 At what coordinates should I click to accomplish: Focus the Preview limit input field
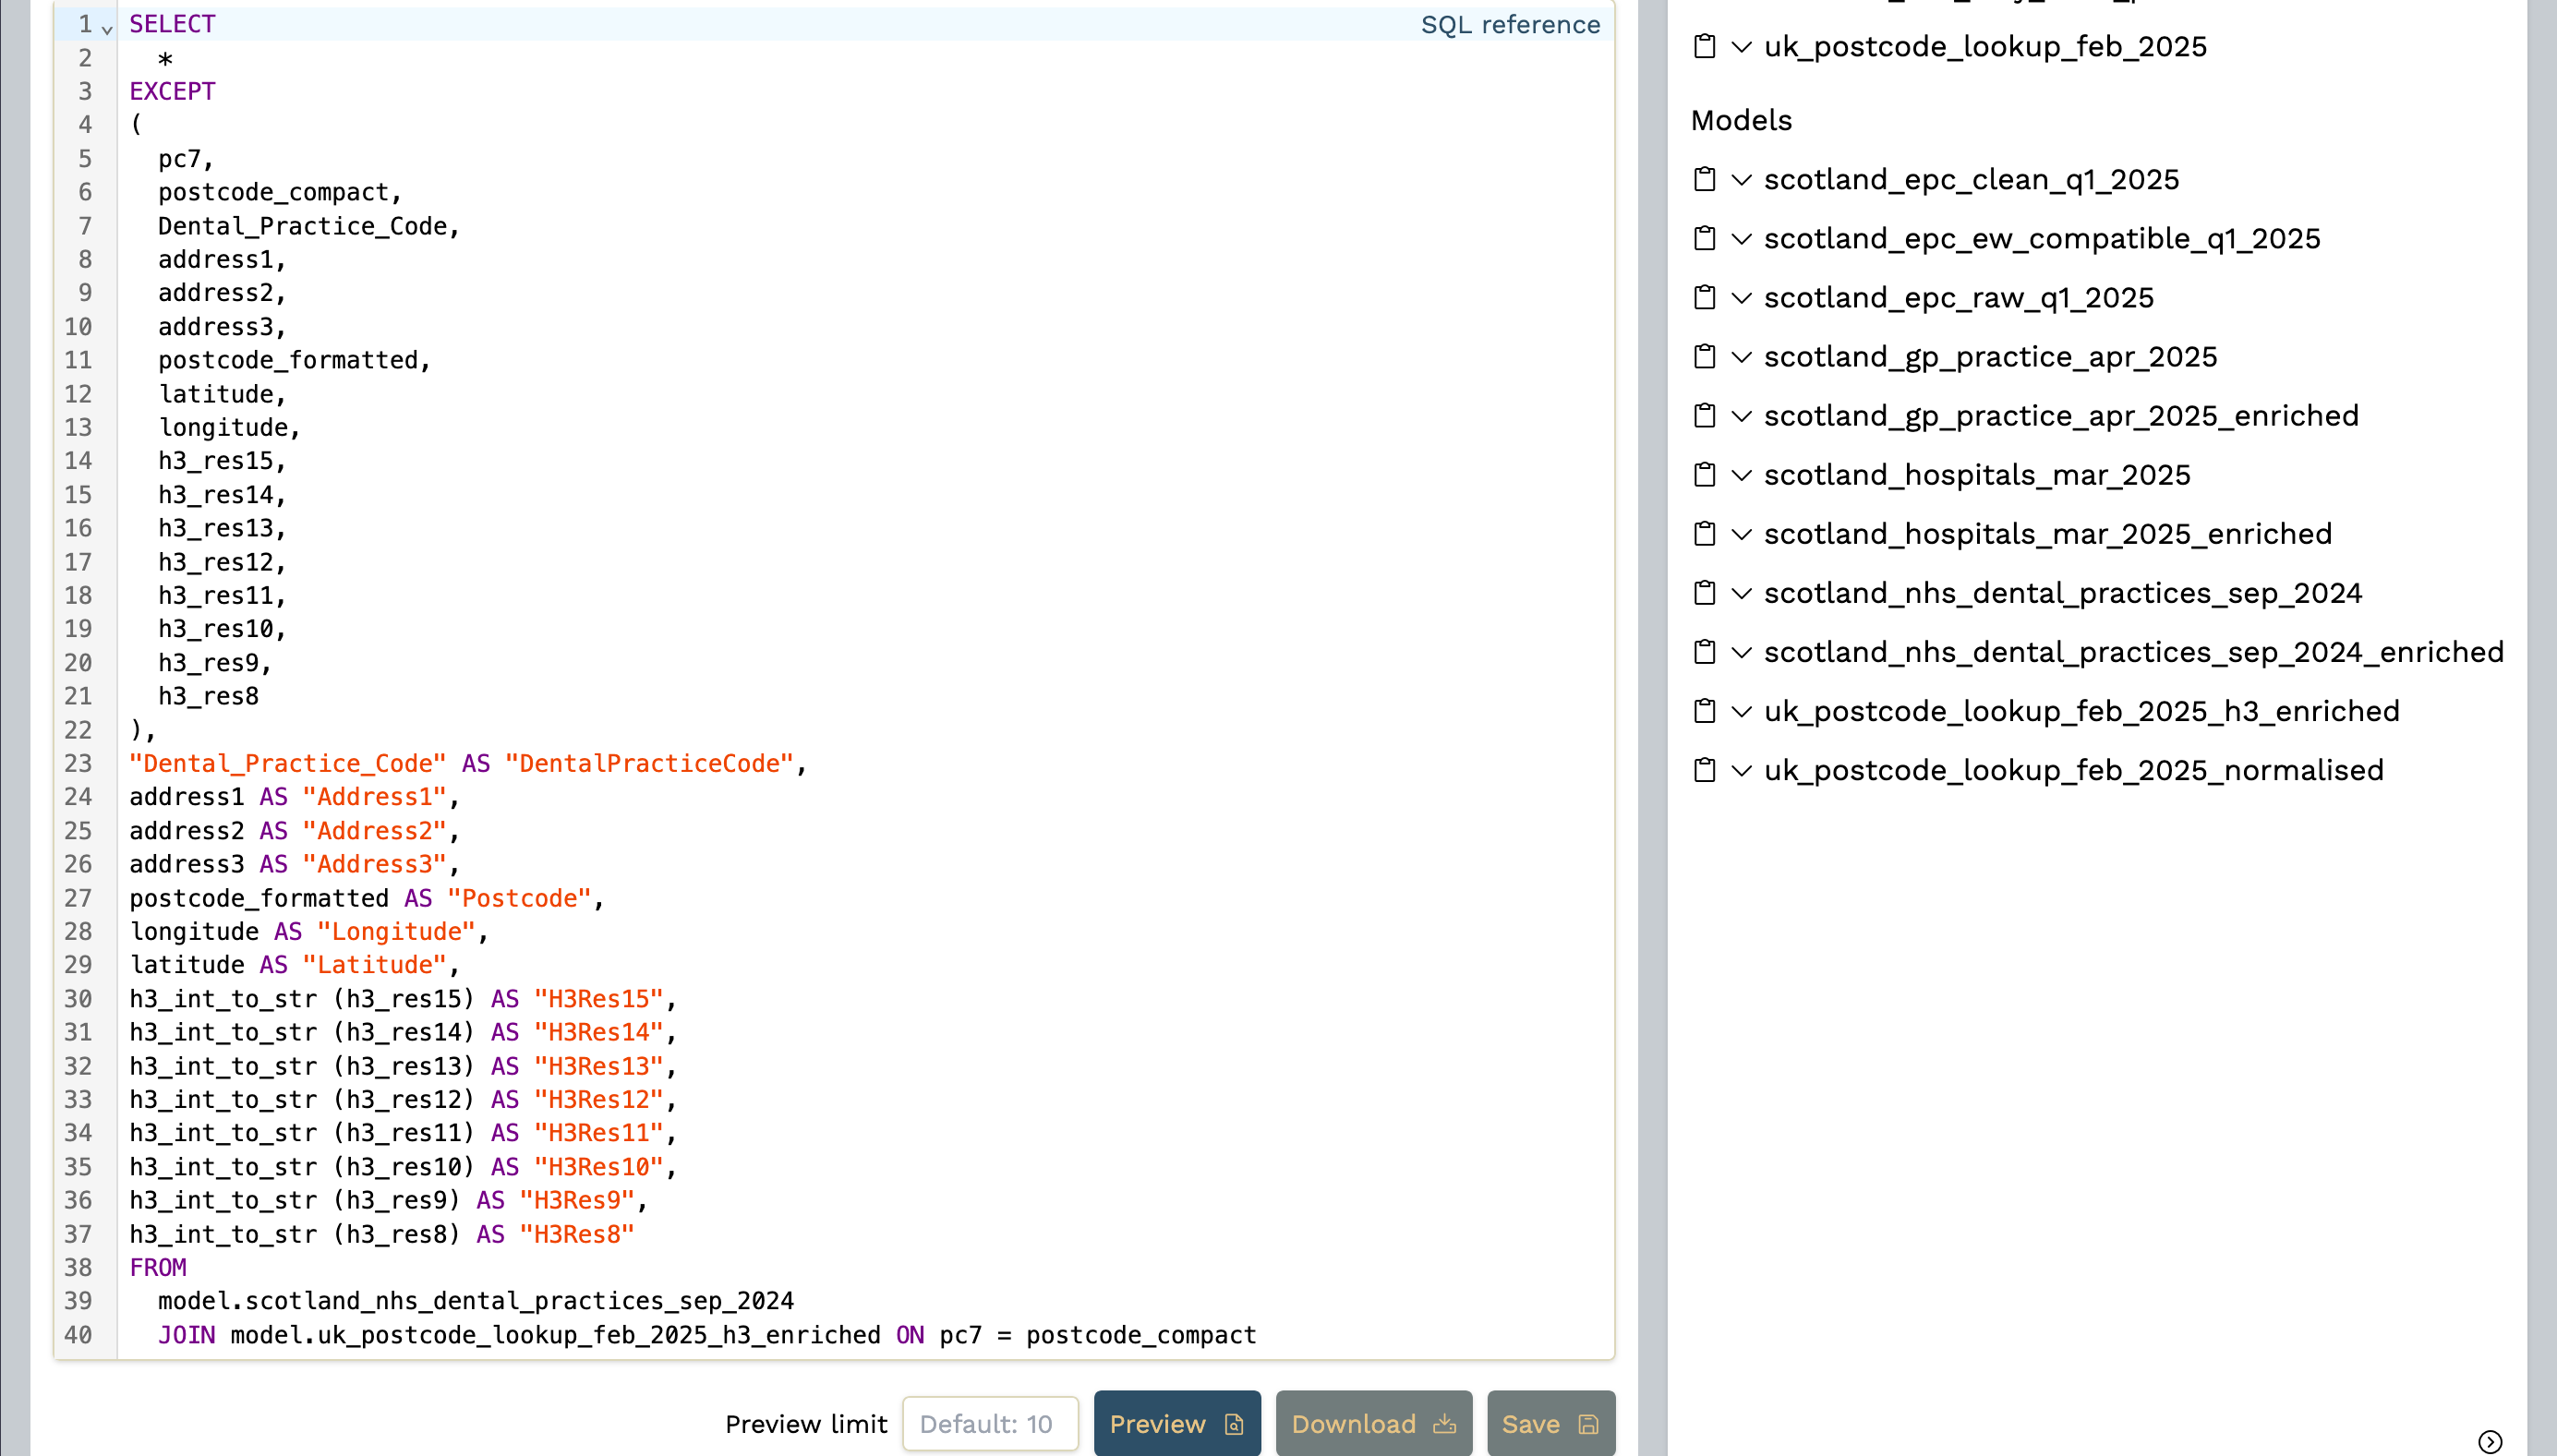pos(989,1423)
